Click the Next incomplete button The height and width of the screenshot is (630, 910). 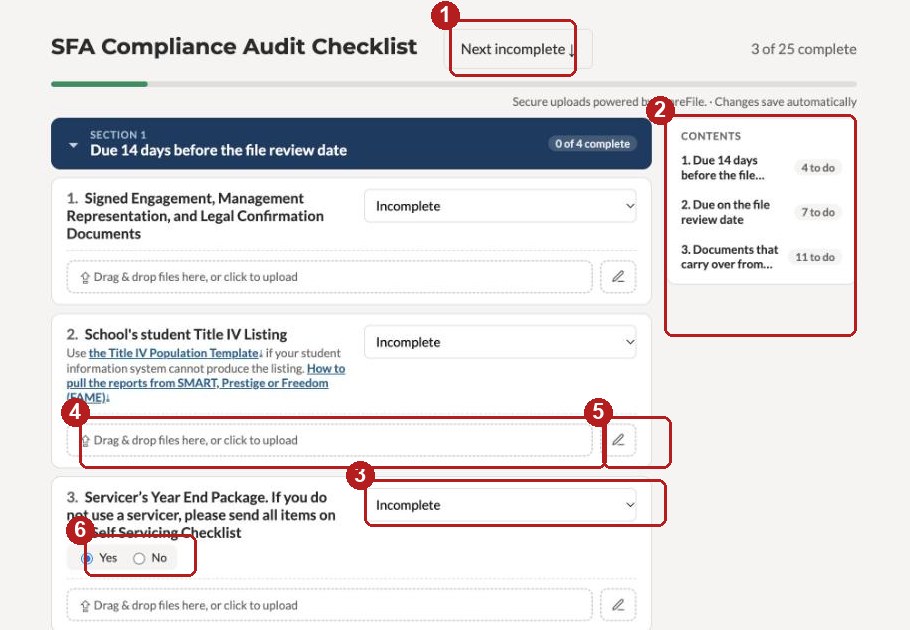click(518, 49)
